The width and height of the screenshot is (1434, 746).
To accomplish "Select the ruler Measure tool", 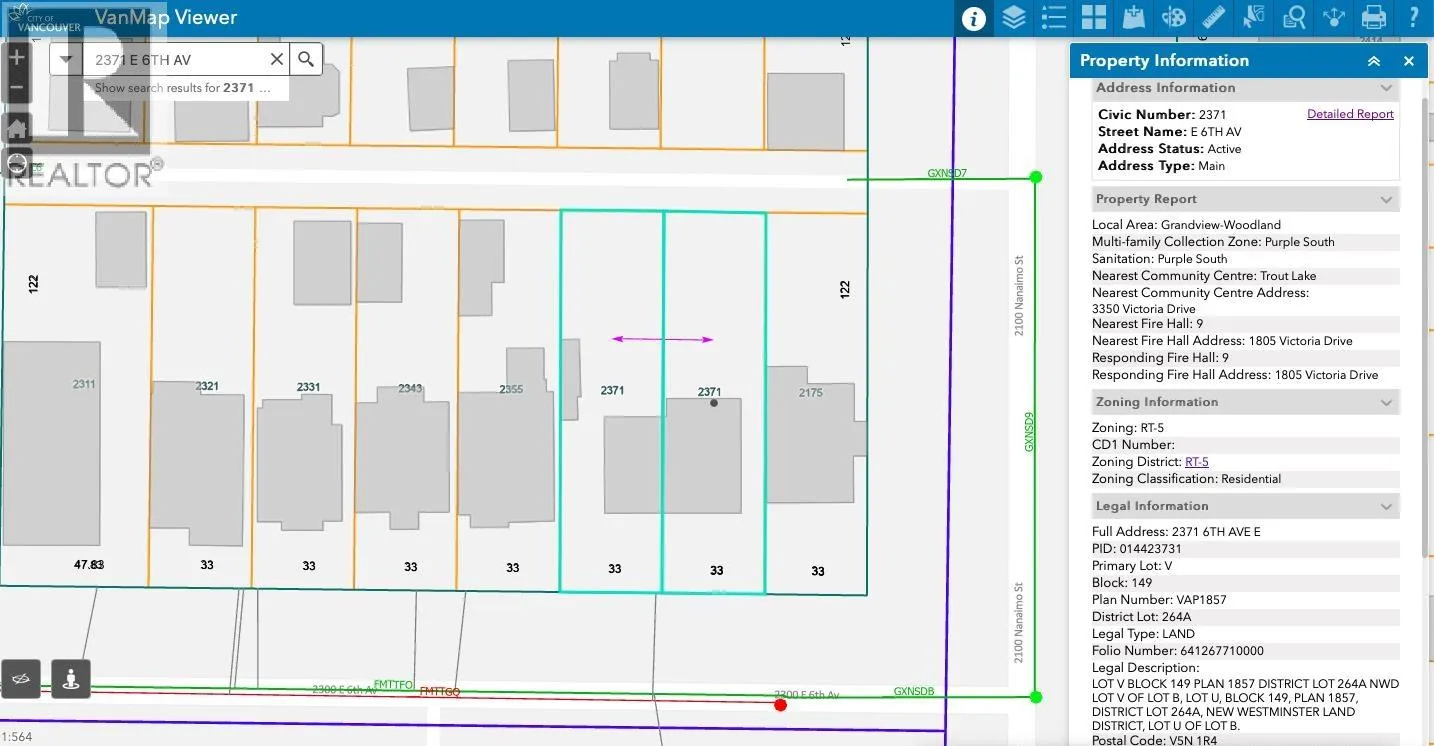I will 1213,18.
